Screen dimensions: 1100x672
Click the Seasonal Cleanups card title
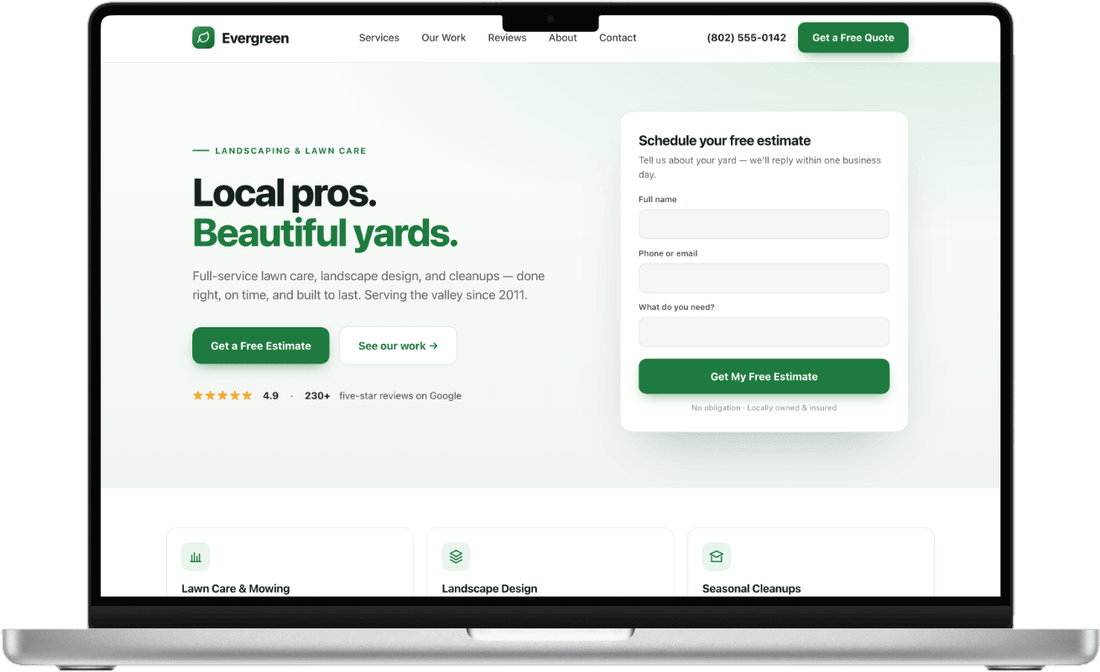click(x=751, y=589)
